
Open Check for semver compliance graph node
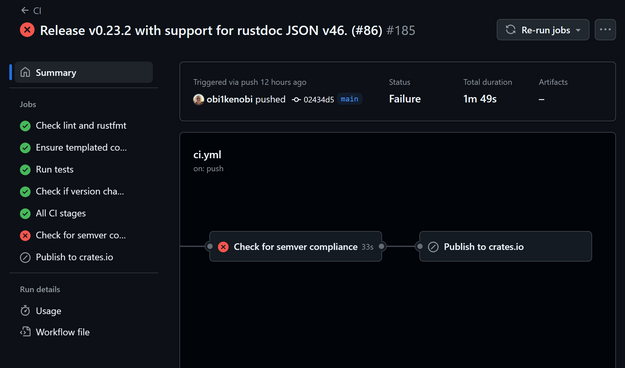295,247
